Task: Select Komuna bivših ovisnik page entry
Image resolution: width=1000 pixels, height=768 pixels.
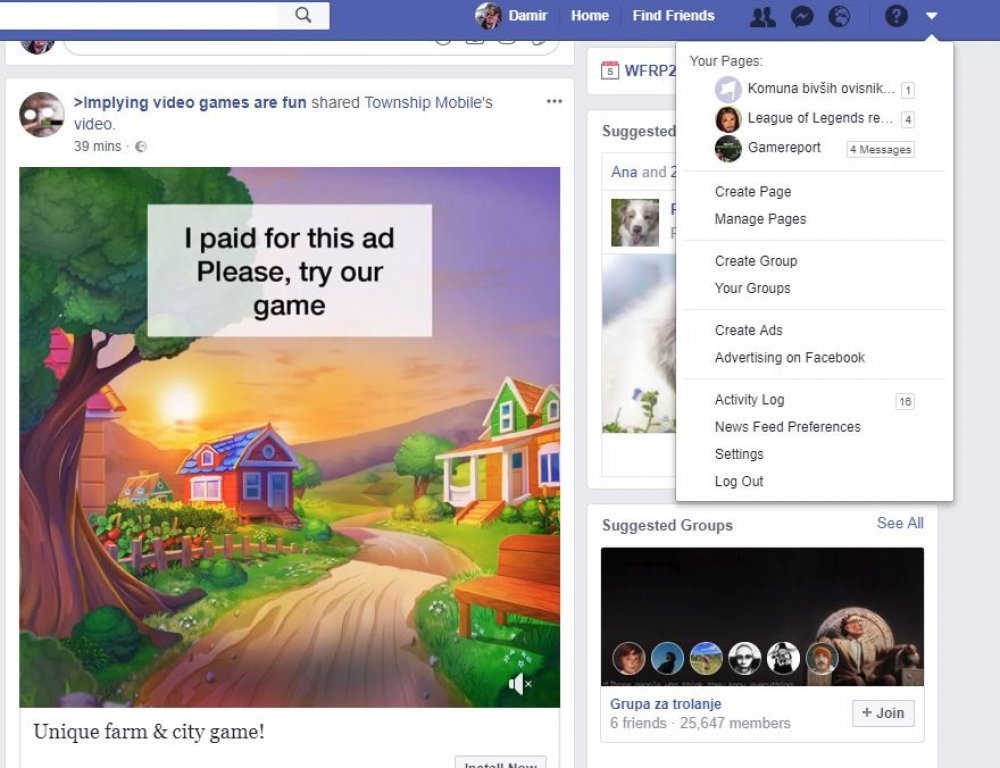Action: 814,89
